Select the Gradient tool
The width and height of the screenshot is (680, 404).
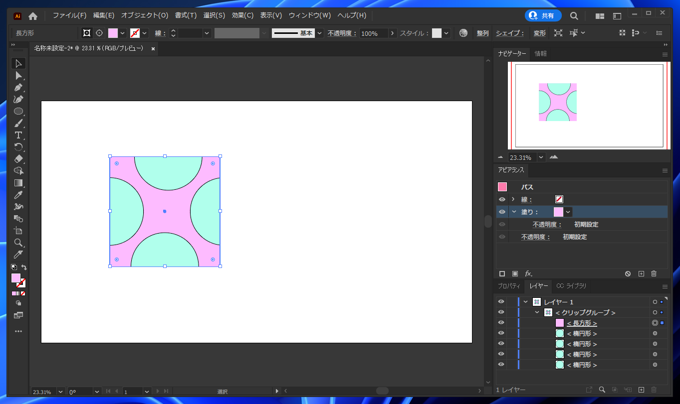coord(18,183)
